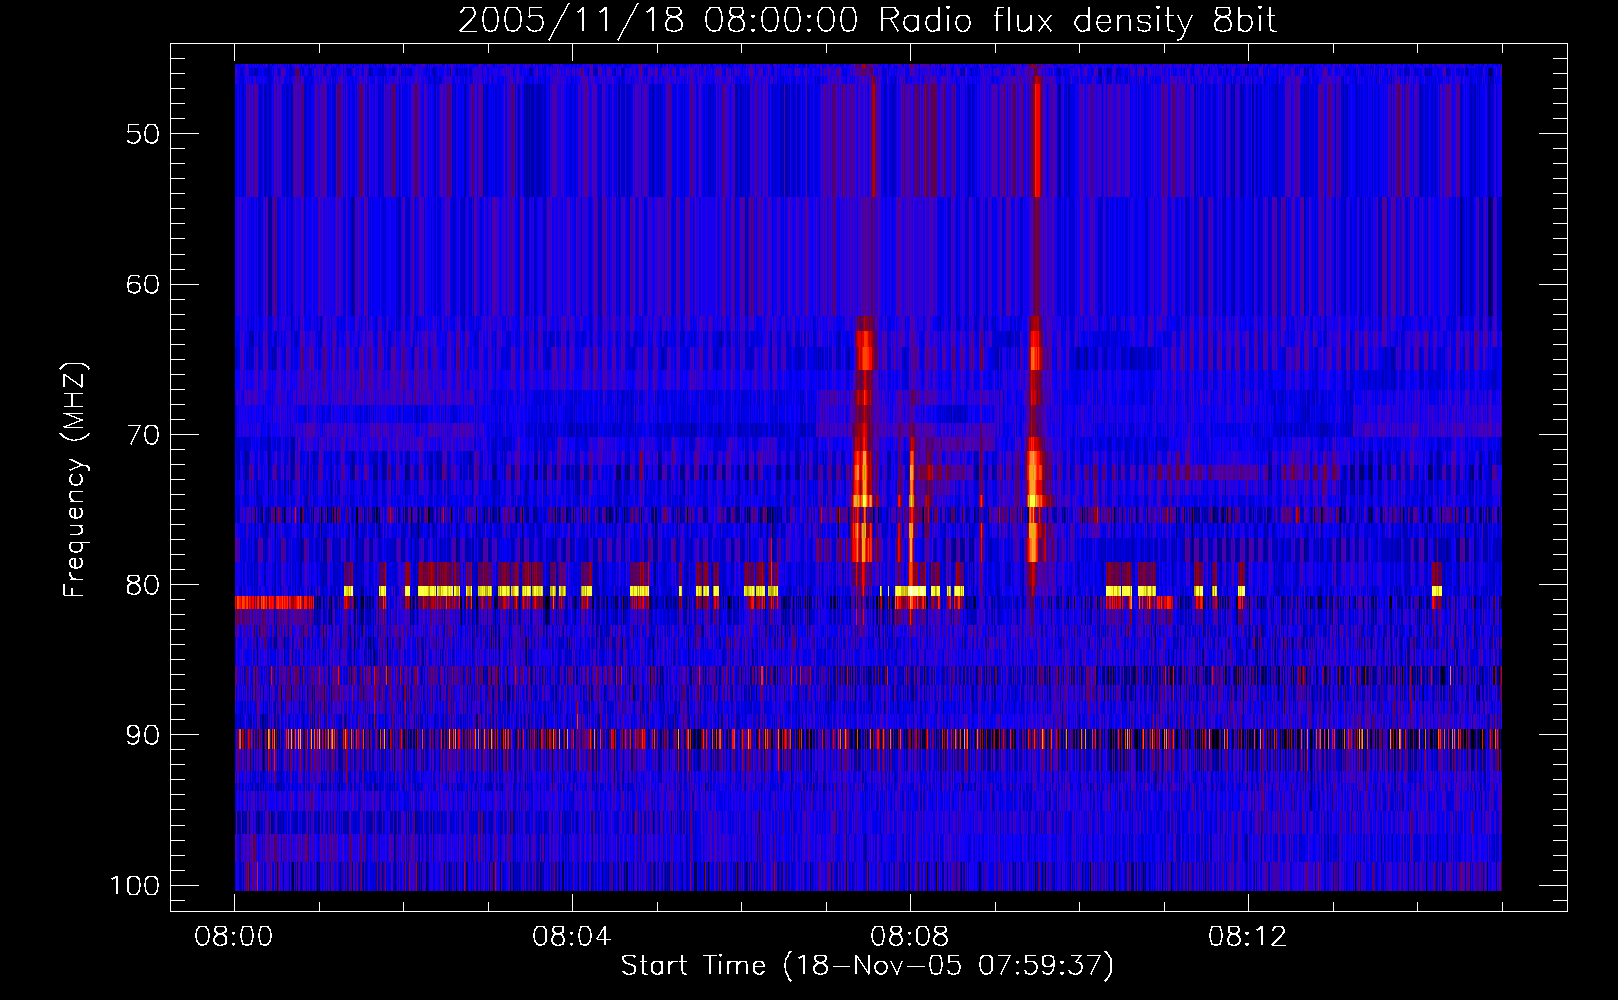Screen dimensions: 1618x1000
Task: Click the 70 MHz frequency tick label
Action: [x=143, y=435]
